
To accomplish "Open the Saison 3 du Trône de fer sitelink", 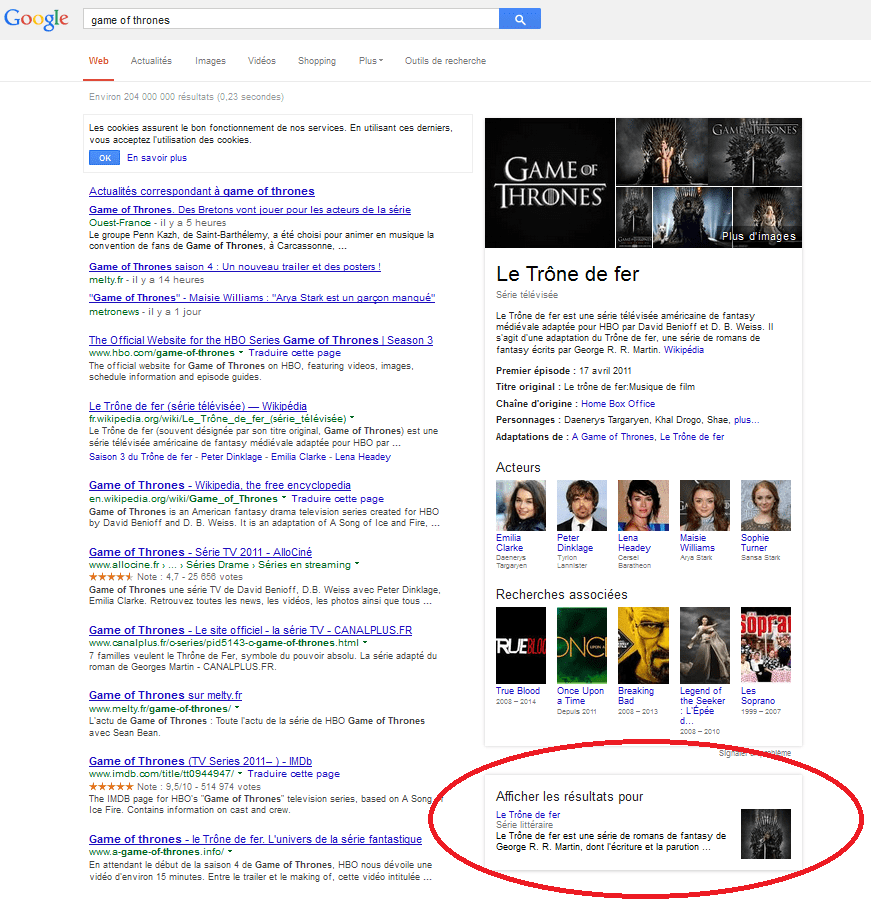I will [x=140, y=457].
